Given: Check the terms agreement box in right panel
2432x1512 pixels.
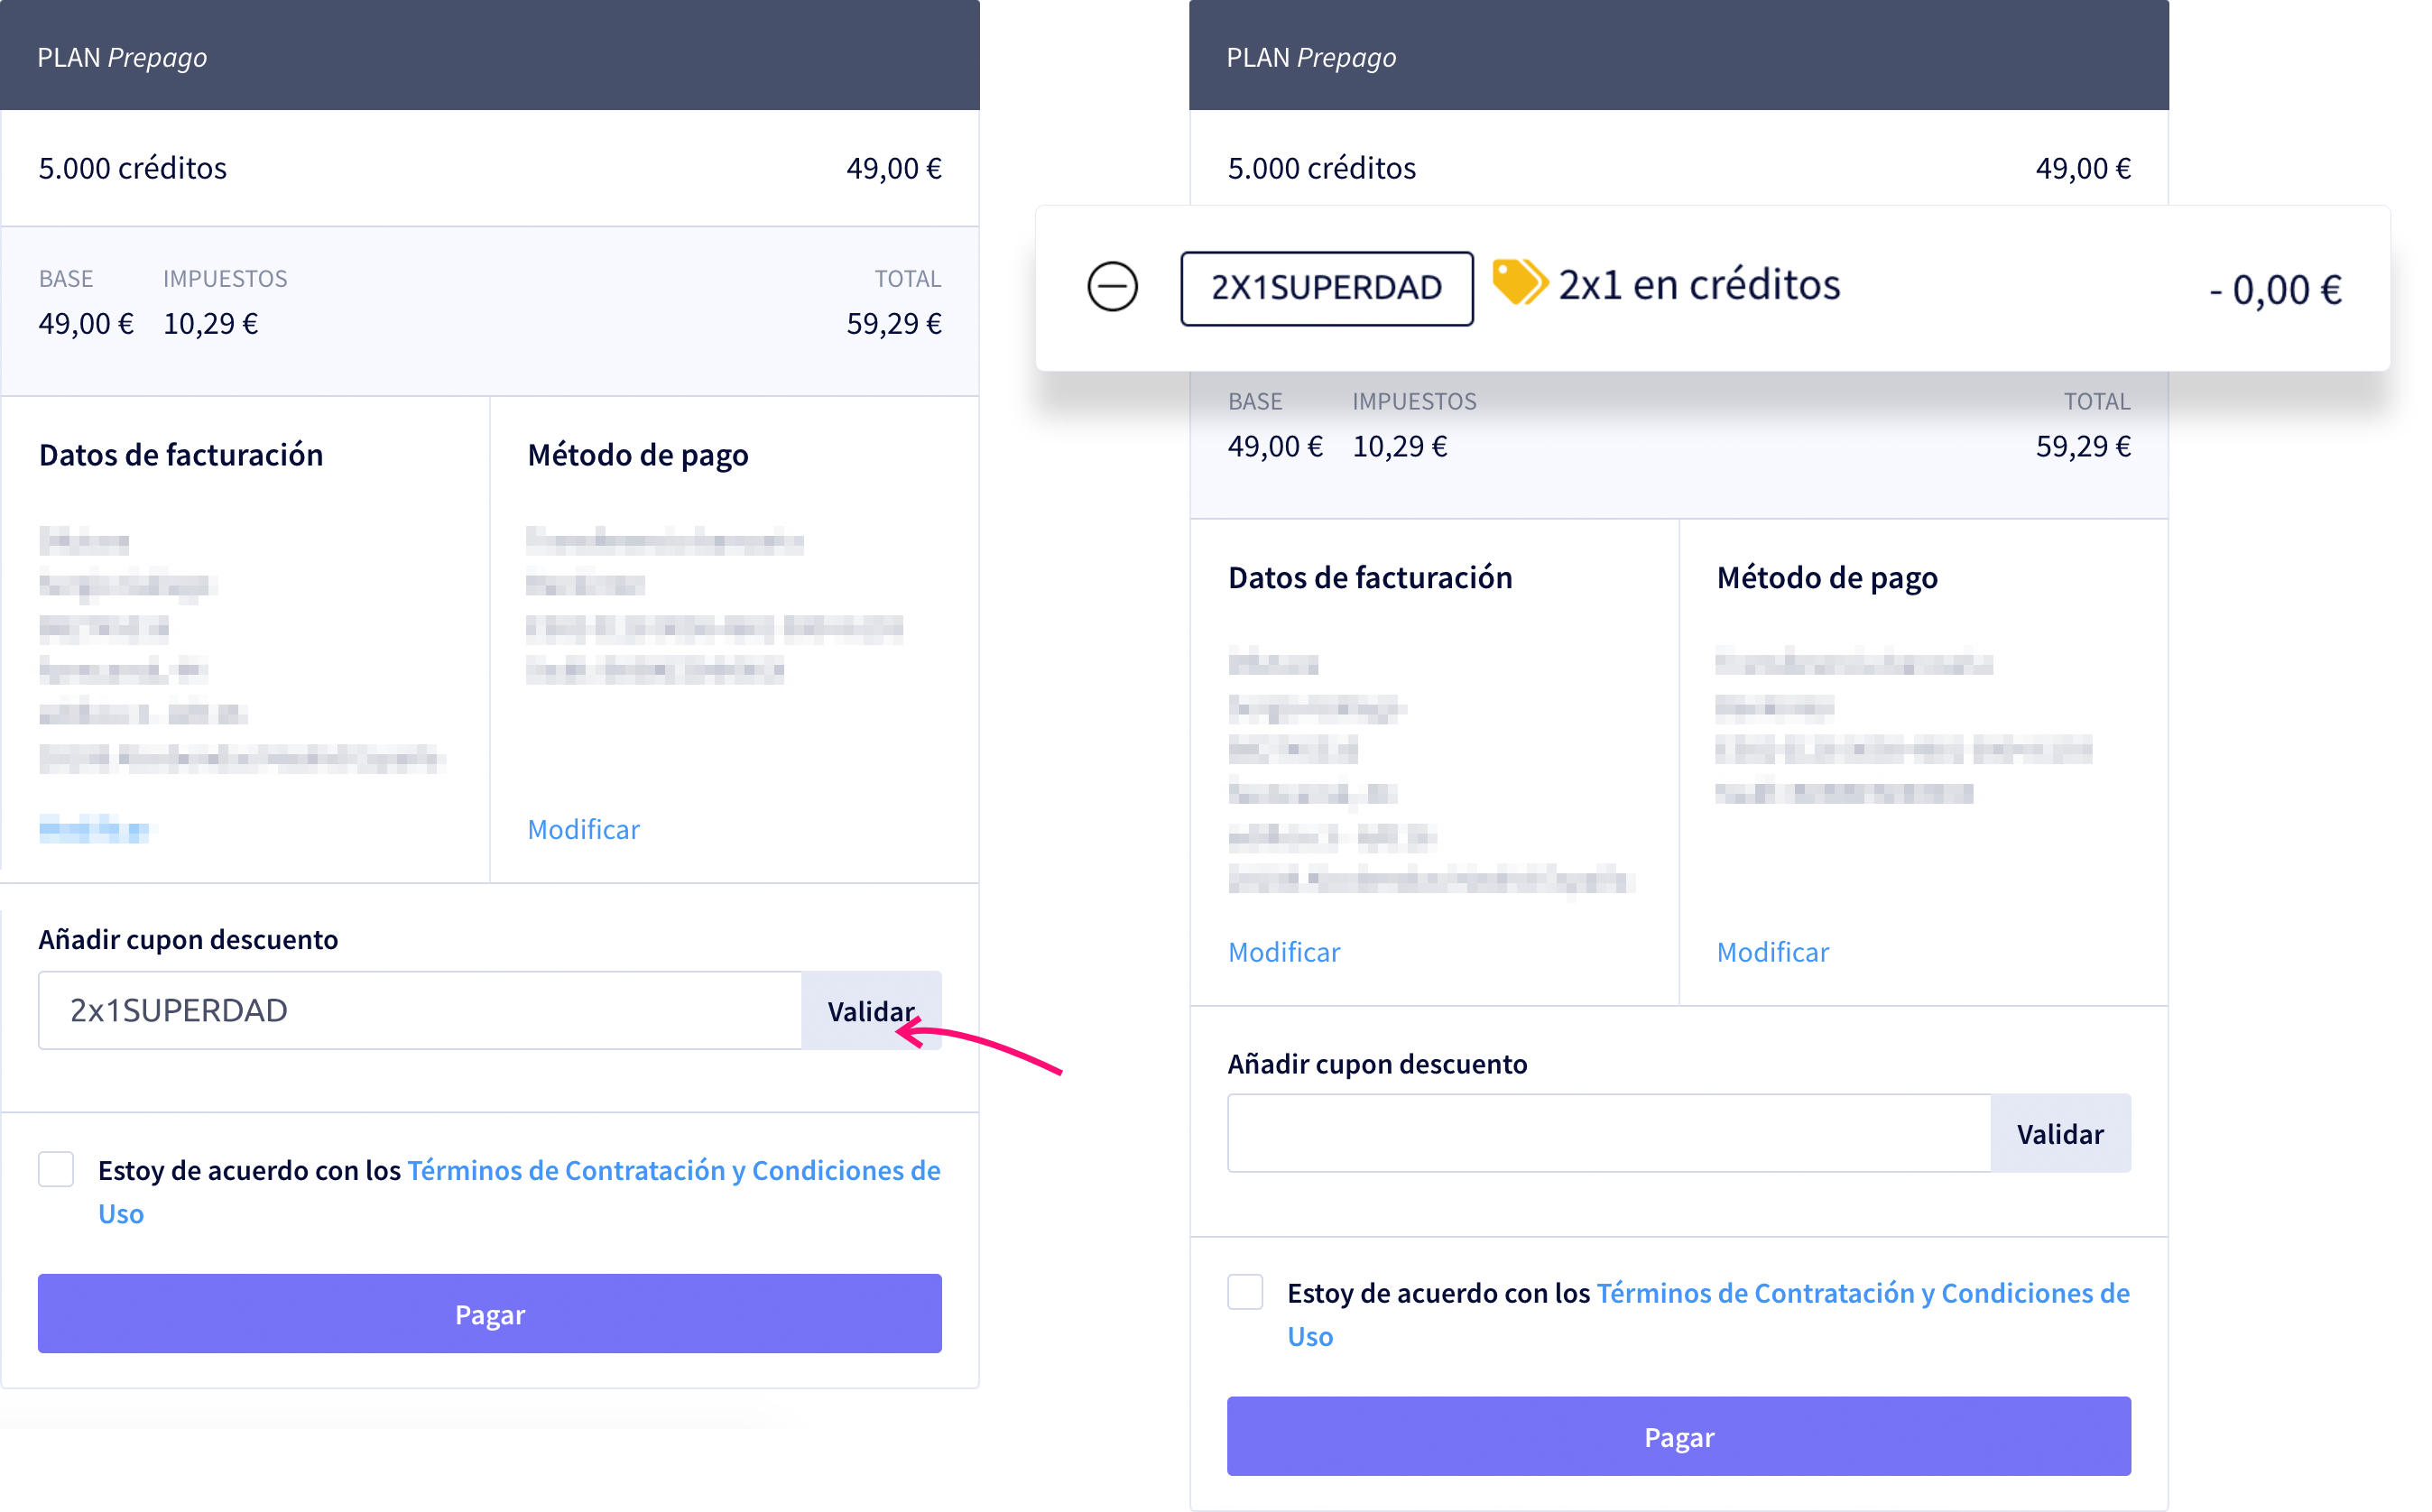Looking at the screenshot, I should click(1245, 1292).
